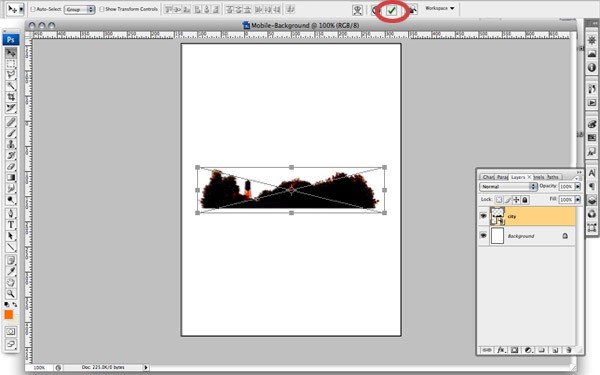Click the Background layer thumbnail
This screenshot has height=375, width=600.
click(x=497, y=236)
